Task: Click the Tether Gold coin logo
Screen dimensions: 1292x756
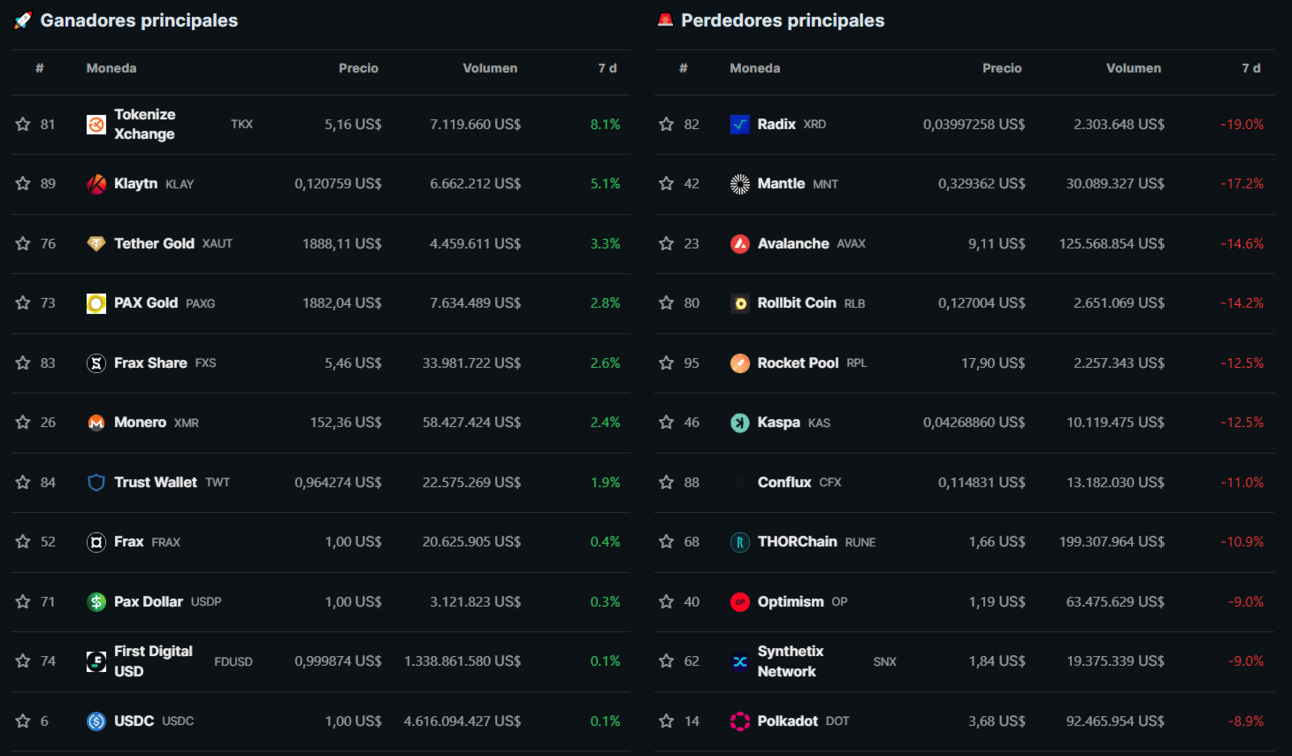Action: click(96, 244)
